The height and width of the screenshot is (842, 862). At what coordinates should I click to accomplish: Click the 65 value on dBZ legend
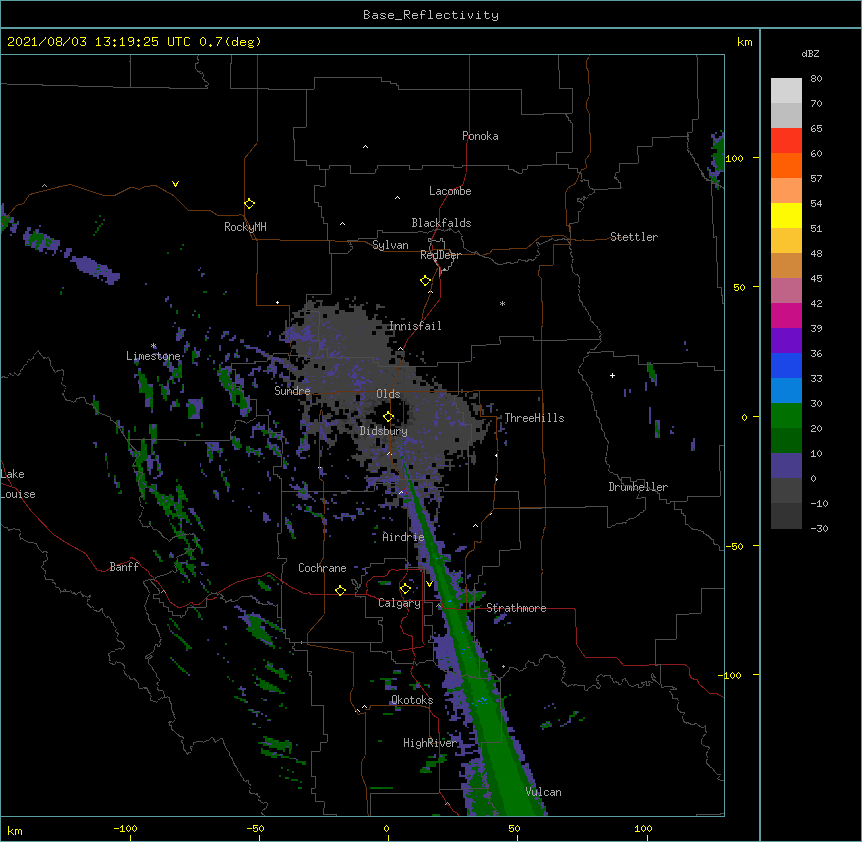tap(816, 129)
